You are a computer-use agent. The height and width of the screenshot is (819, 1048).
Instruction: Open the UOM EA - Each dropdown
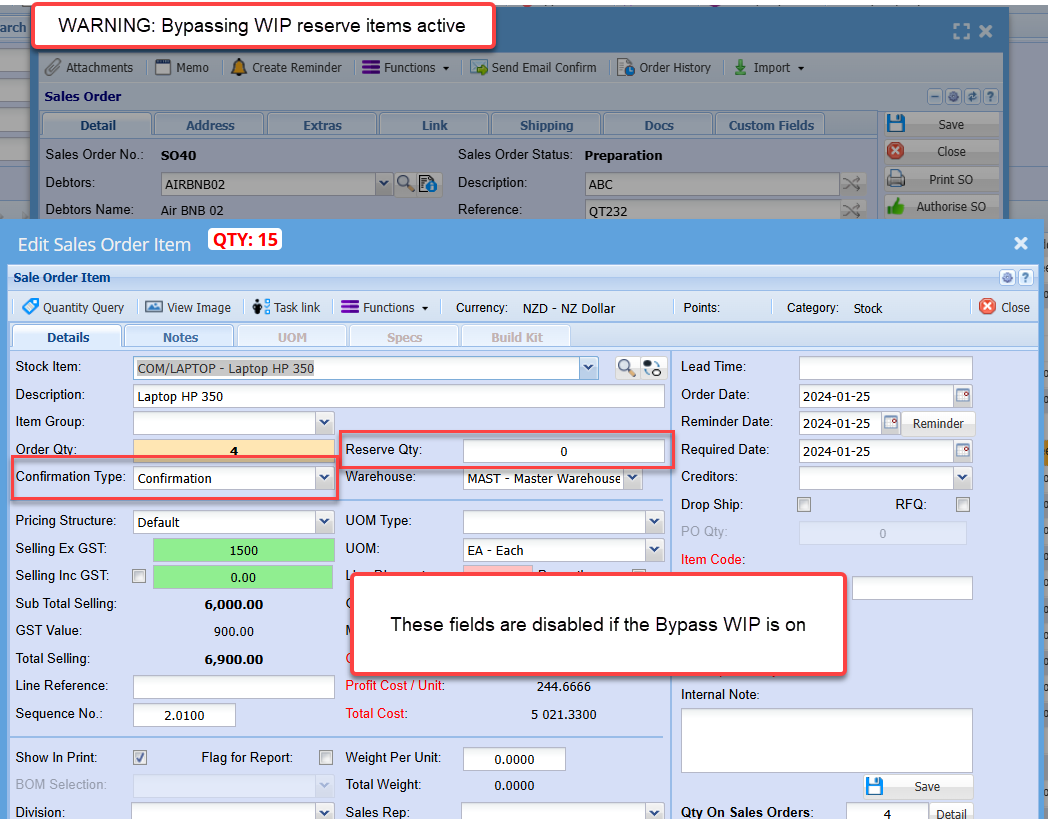coord(654,550)
